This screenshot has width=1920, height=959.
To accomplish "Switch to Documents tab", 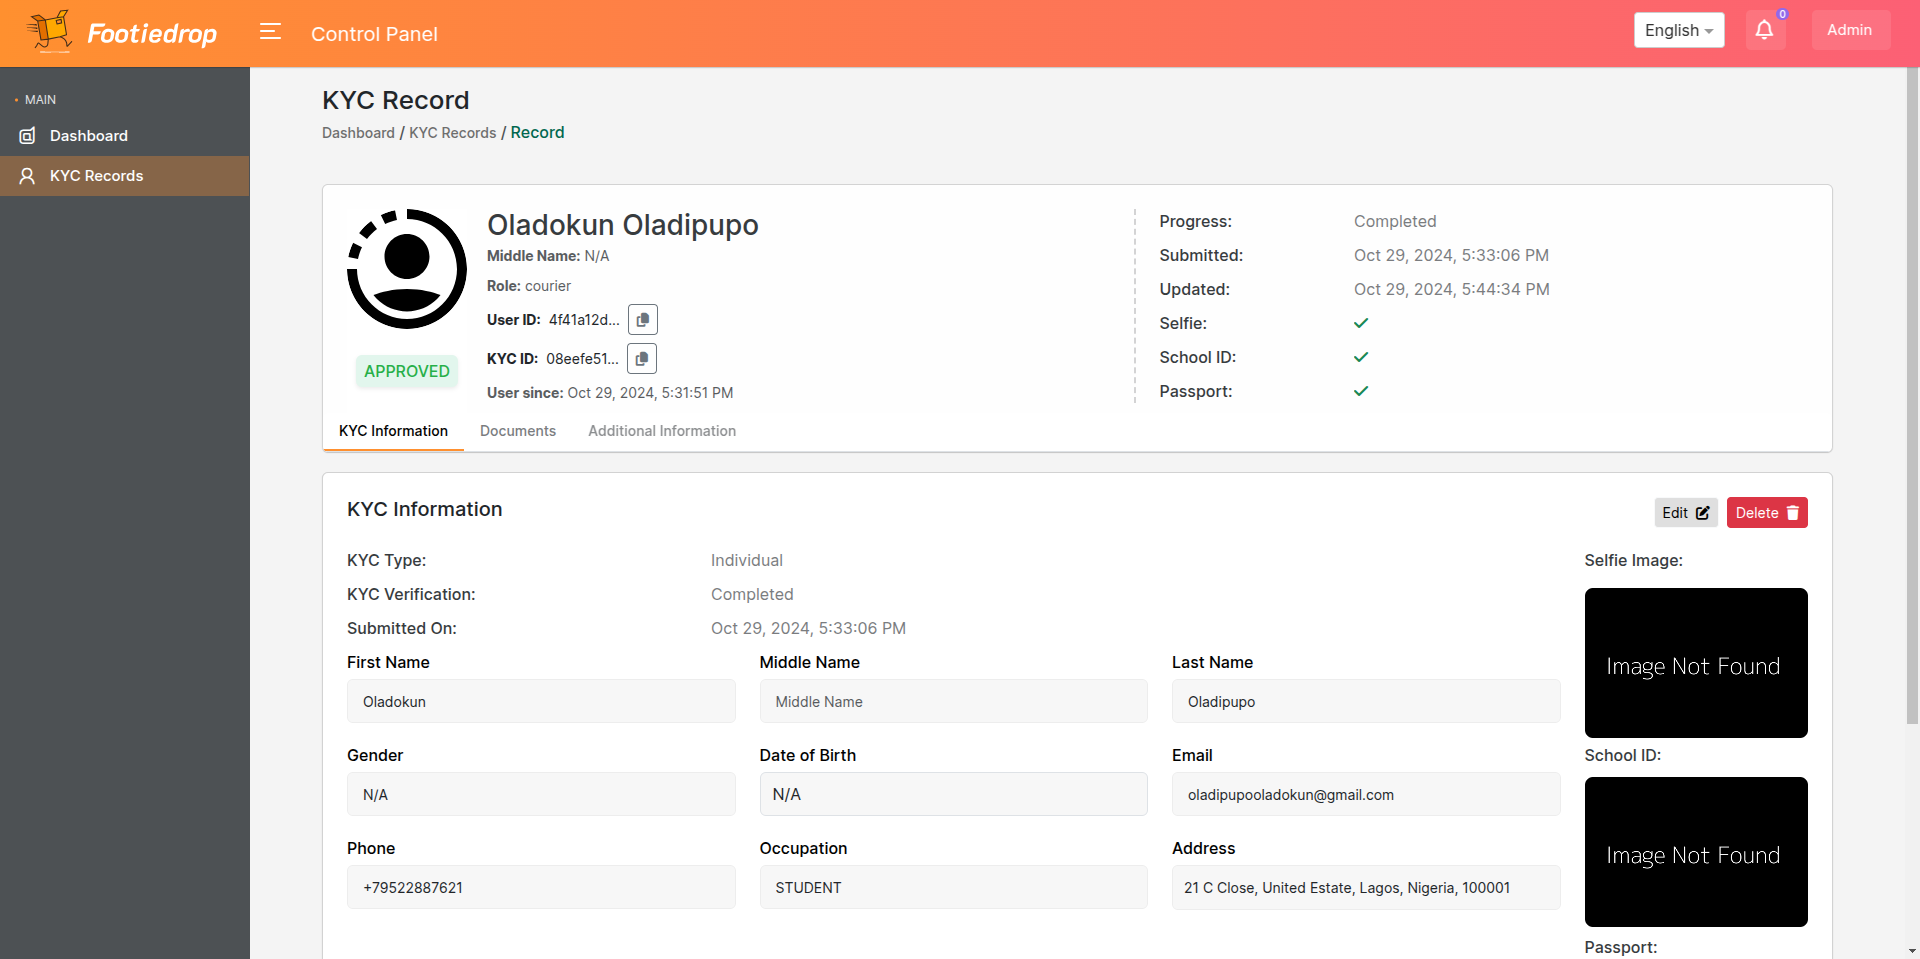I will point(518,431).
